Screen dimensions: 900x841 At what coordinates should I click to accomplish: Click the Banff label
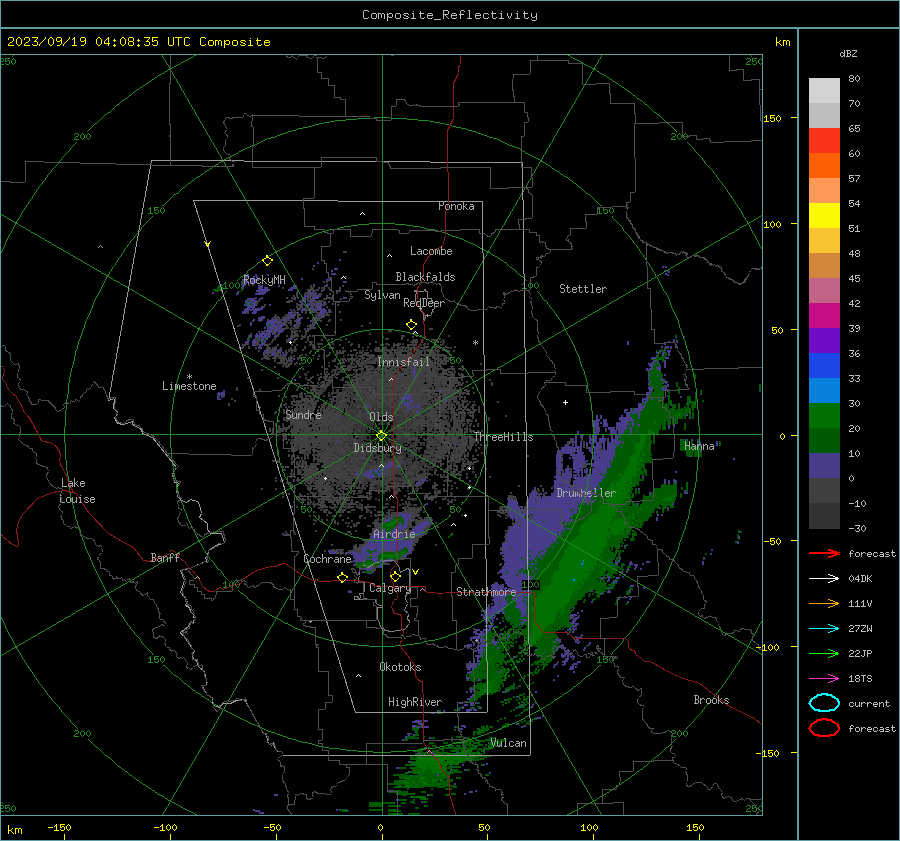(165, 557)
